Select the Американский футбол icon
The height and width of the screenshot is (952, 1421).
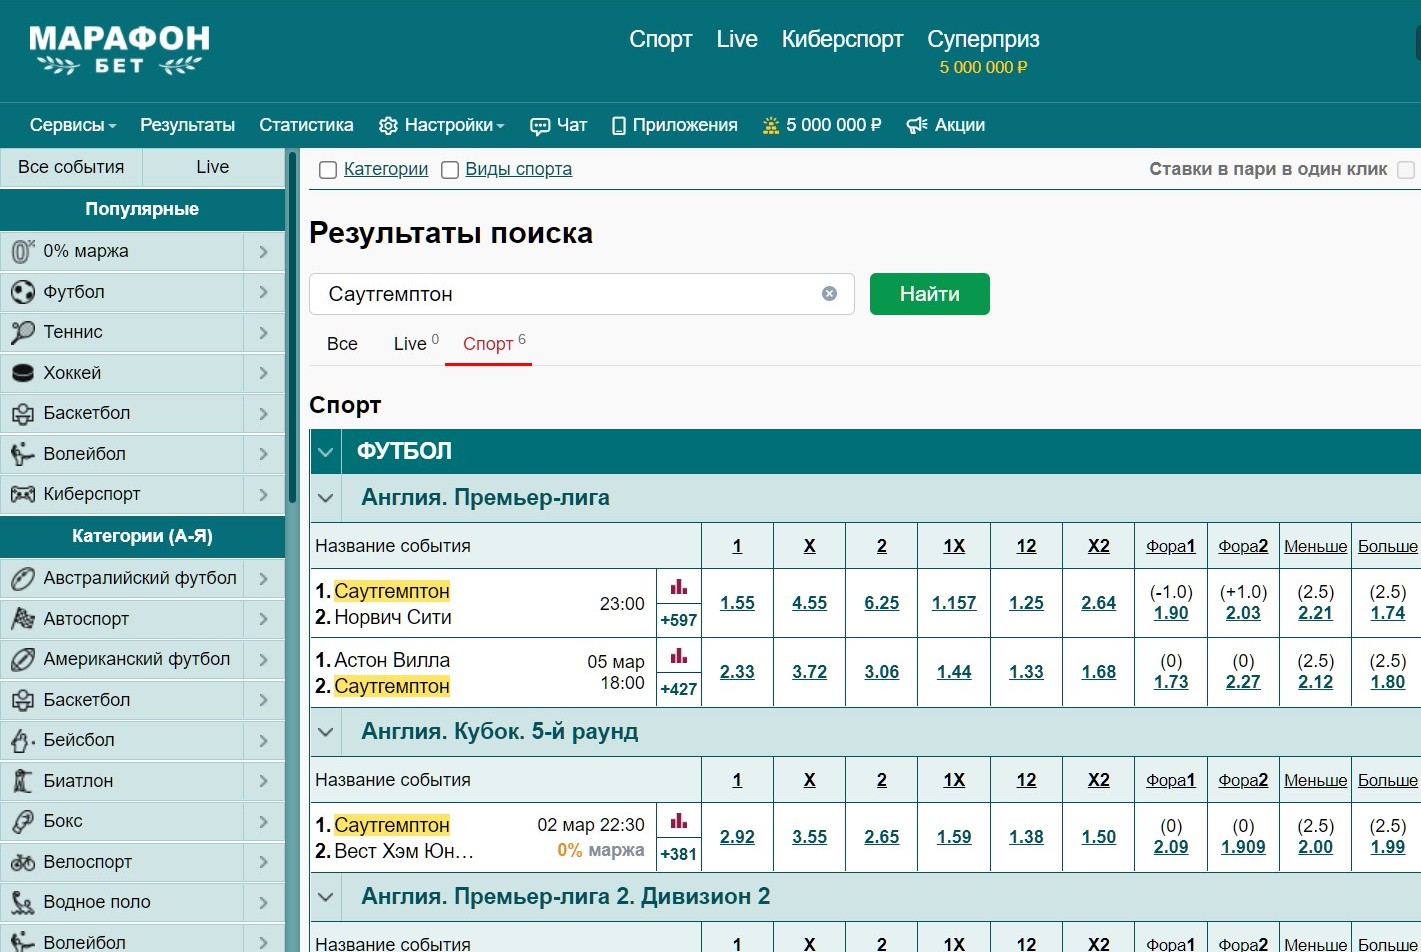tap(22, 659)
